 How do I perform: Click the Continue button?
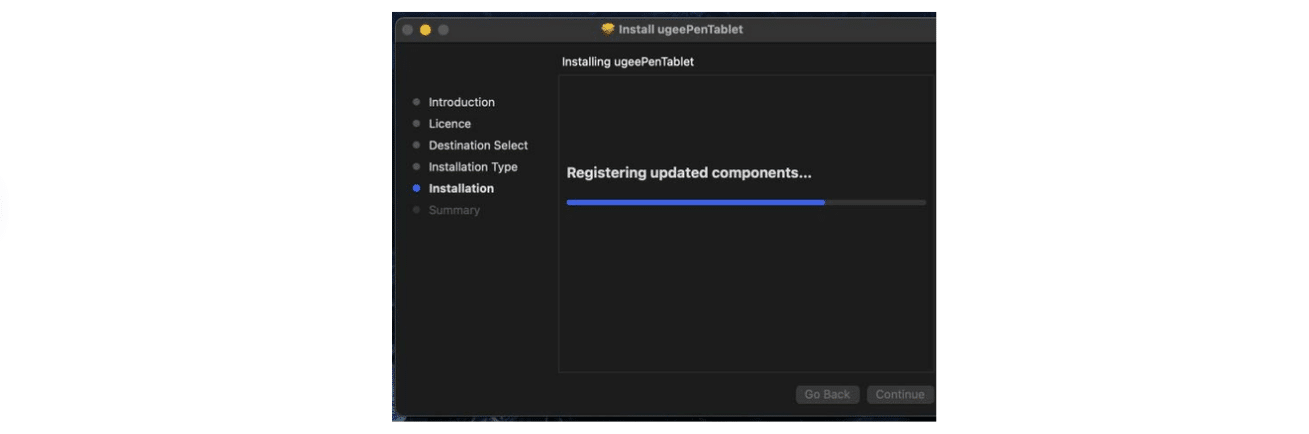pos(900,394)
